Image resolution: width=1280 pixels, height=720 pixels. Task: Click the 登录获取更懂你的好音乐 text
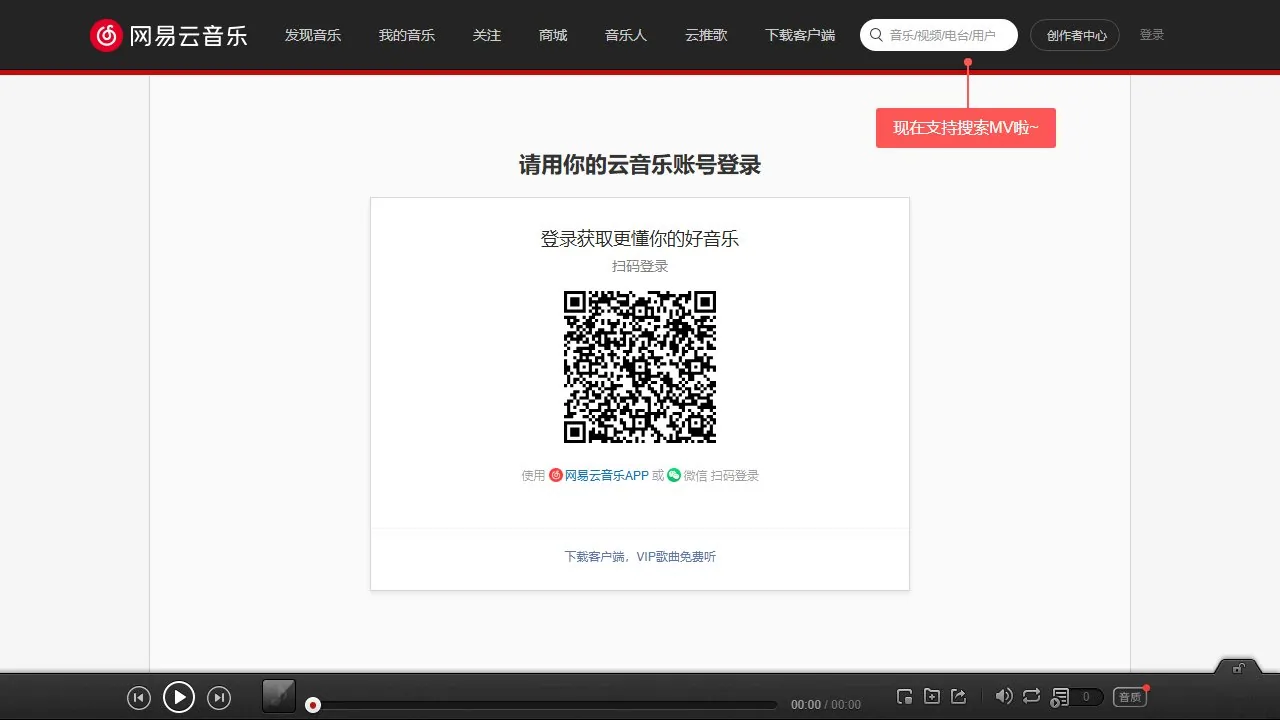(640, 239)
